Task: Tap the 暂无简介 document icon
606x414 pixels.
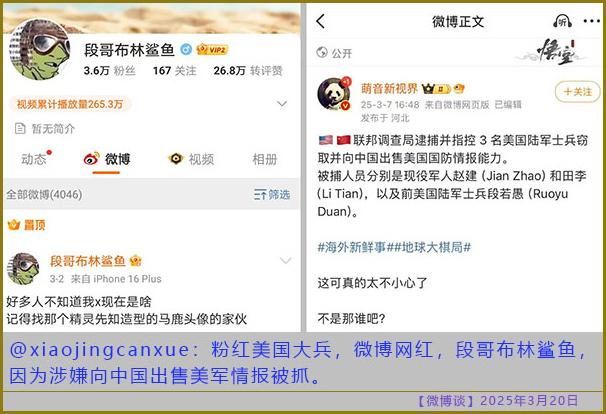Action: 20,128
